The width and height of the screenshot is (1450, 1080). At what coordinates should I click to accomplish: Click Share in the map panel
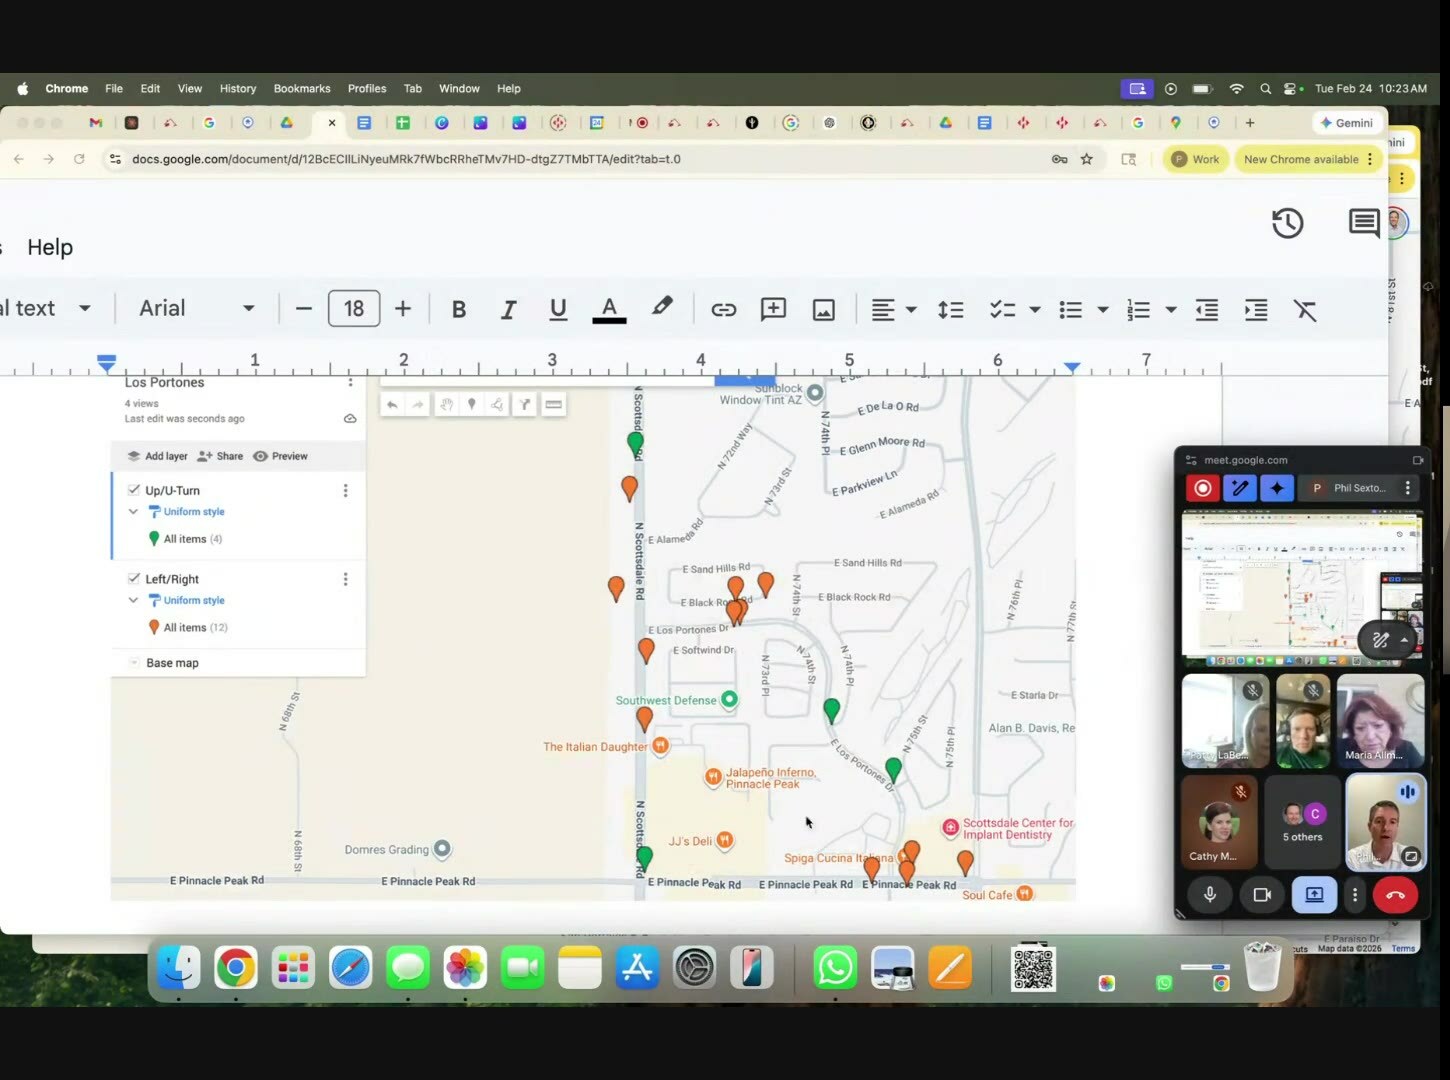(220, 456)
